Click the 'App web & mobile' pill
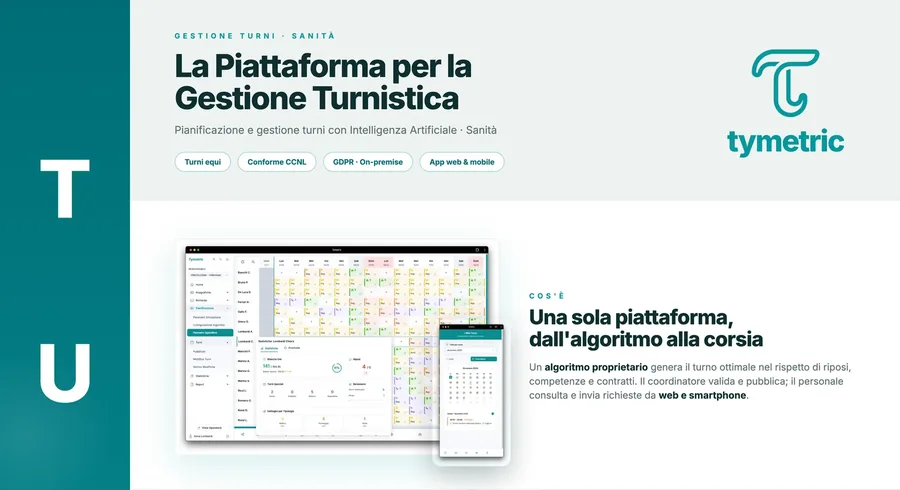Screen dimensions: 900x490 (462, 162)
